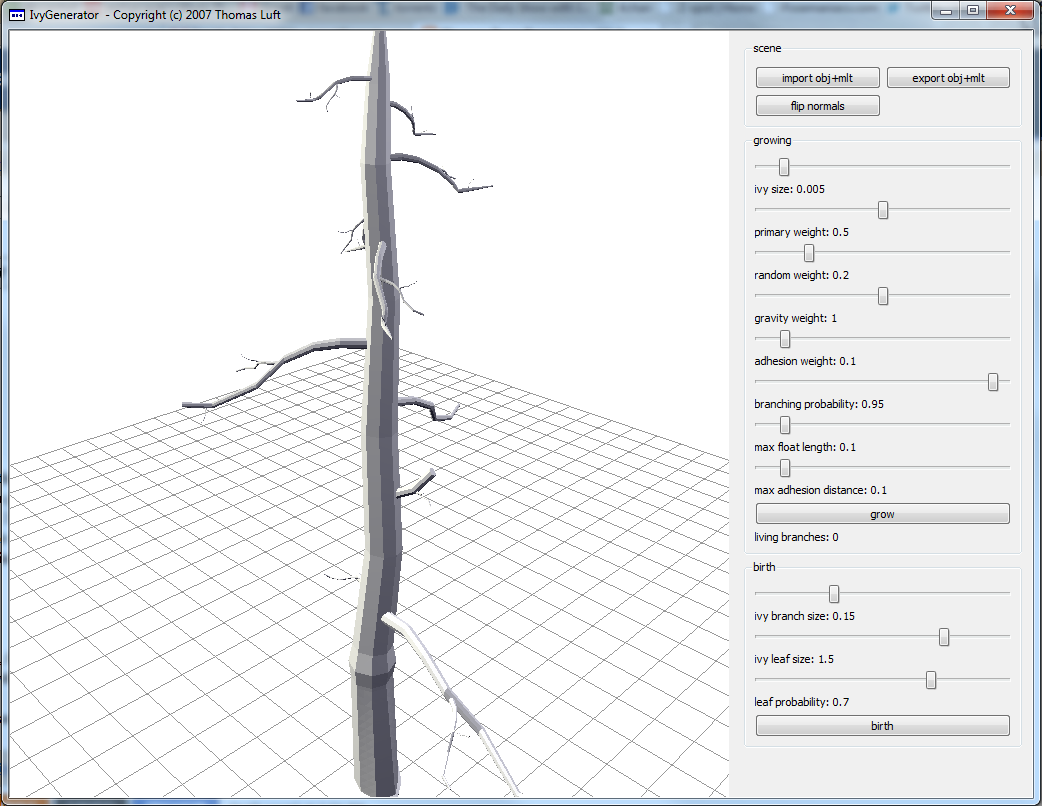The width and height of the screenshot is (1042, 806).
Task: Click the max adhesion distance slider handle
Action: (x=785, y=468)
